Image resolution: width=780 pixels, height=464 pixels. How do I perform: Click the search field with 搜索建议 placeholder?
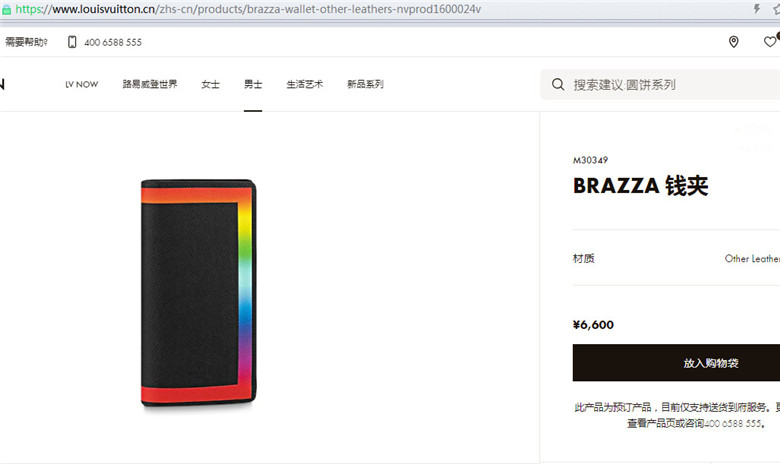[660, 85]
